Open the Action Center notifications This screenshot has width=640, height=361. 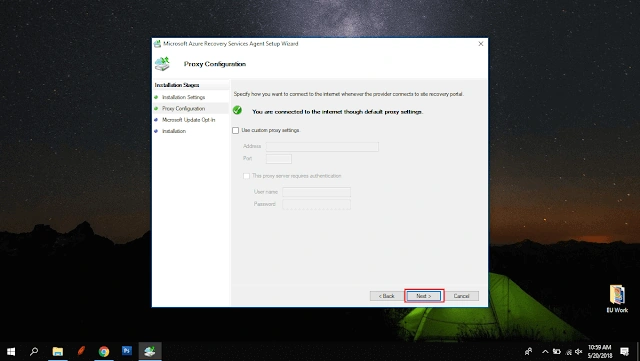coord(624,352)
